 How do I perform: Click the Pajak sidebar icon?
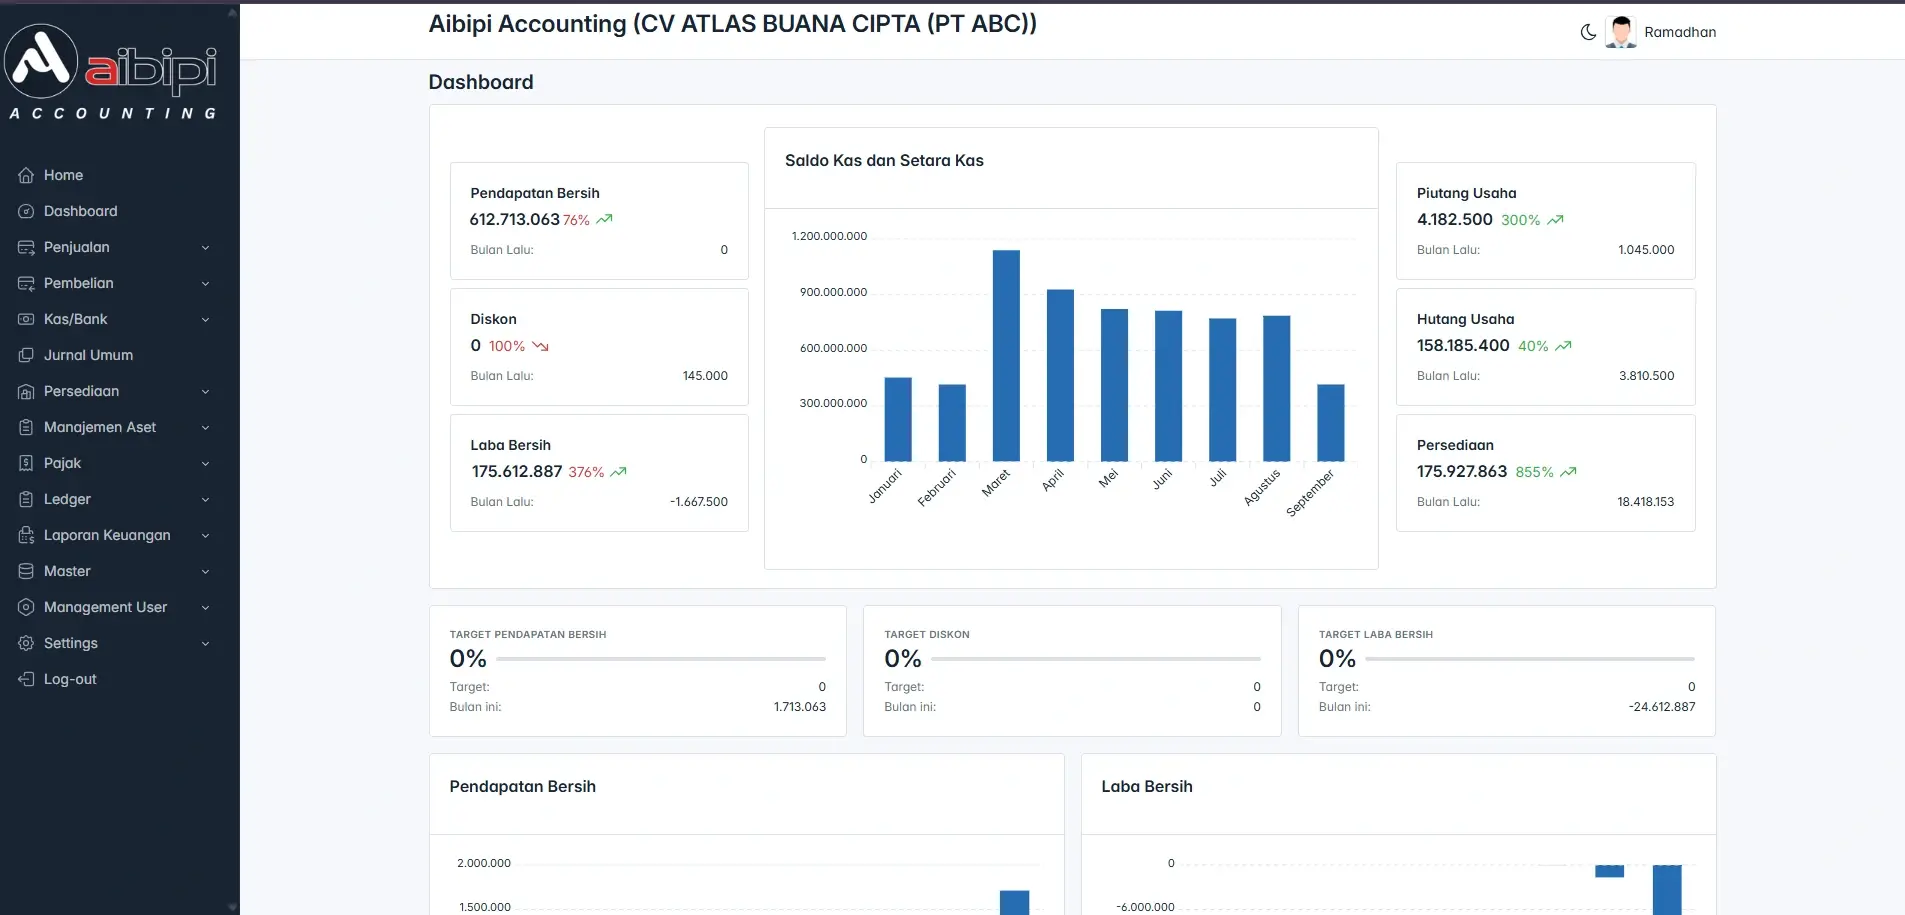[x=26, y=463]
